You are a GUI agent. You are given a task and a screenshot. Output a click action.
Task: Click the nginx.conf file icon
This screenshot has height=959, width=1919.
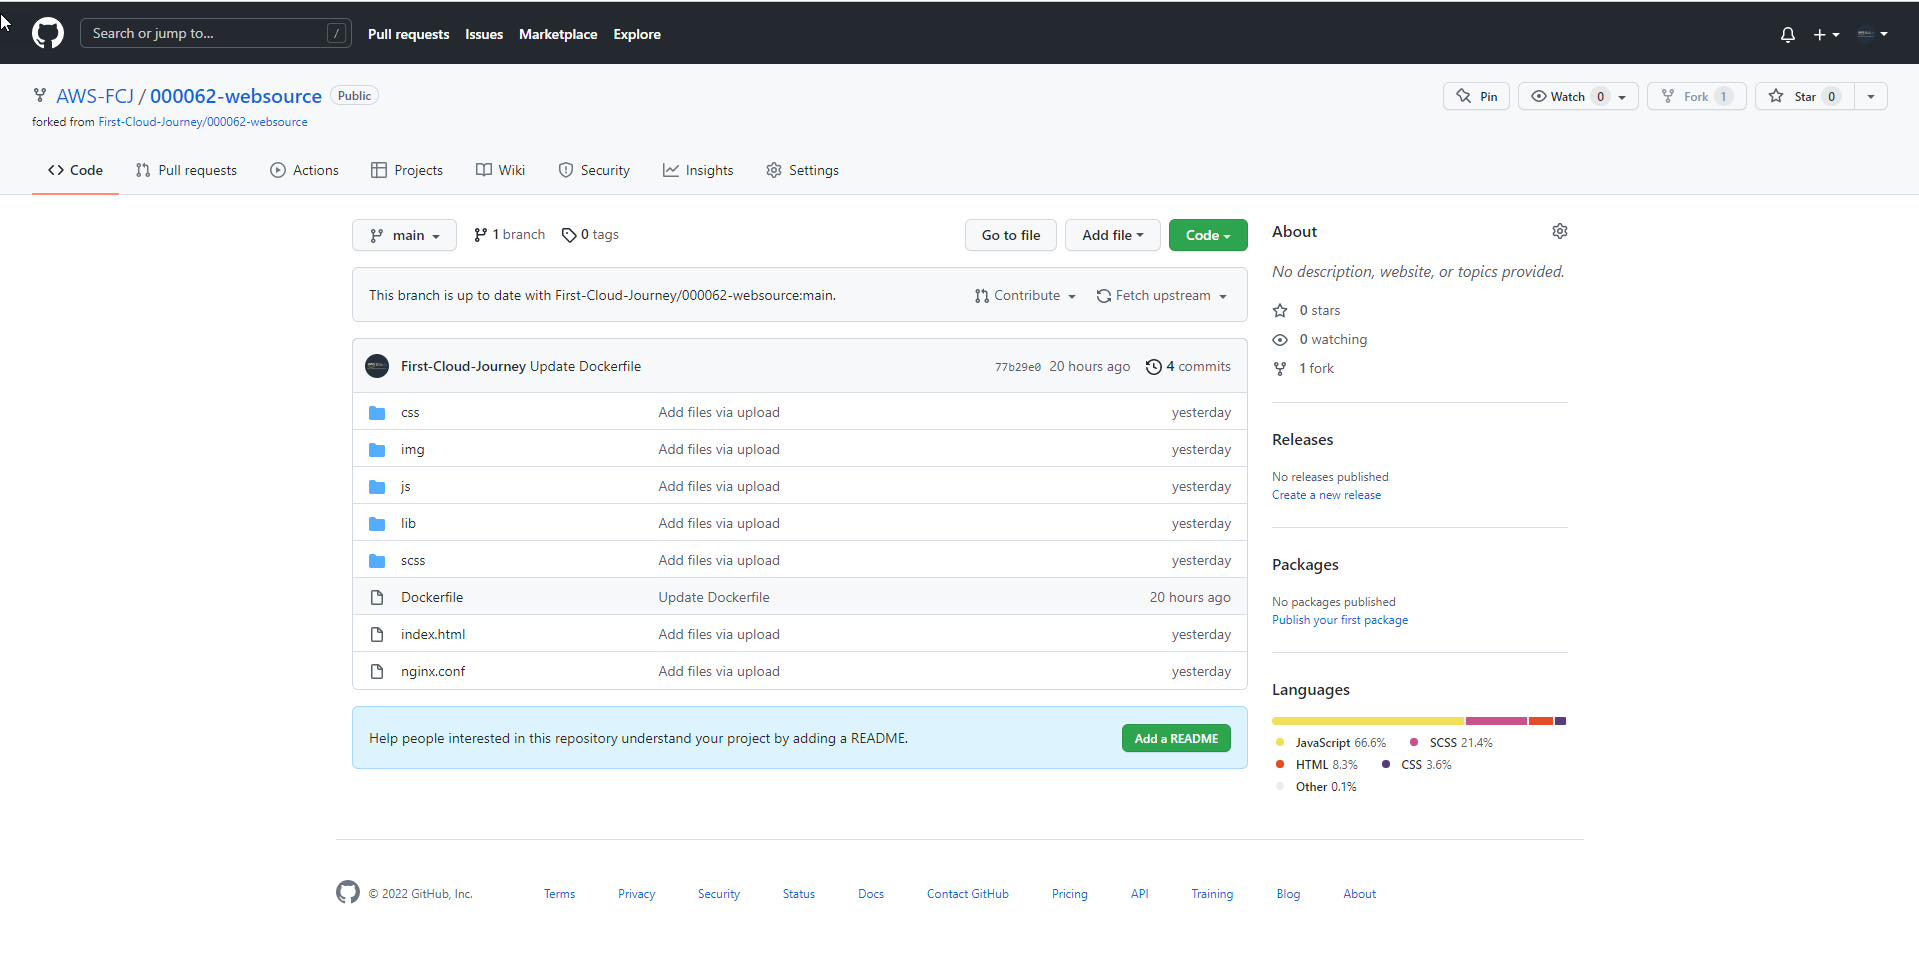click(x=377, y=671)
